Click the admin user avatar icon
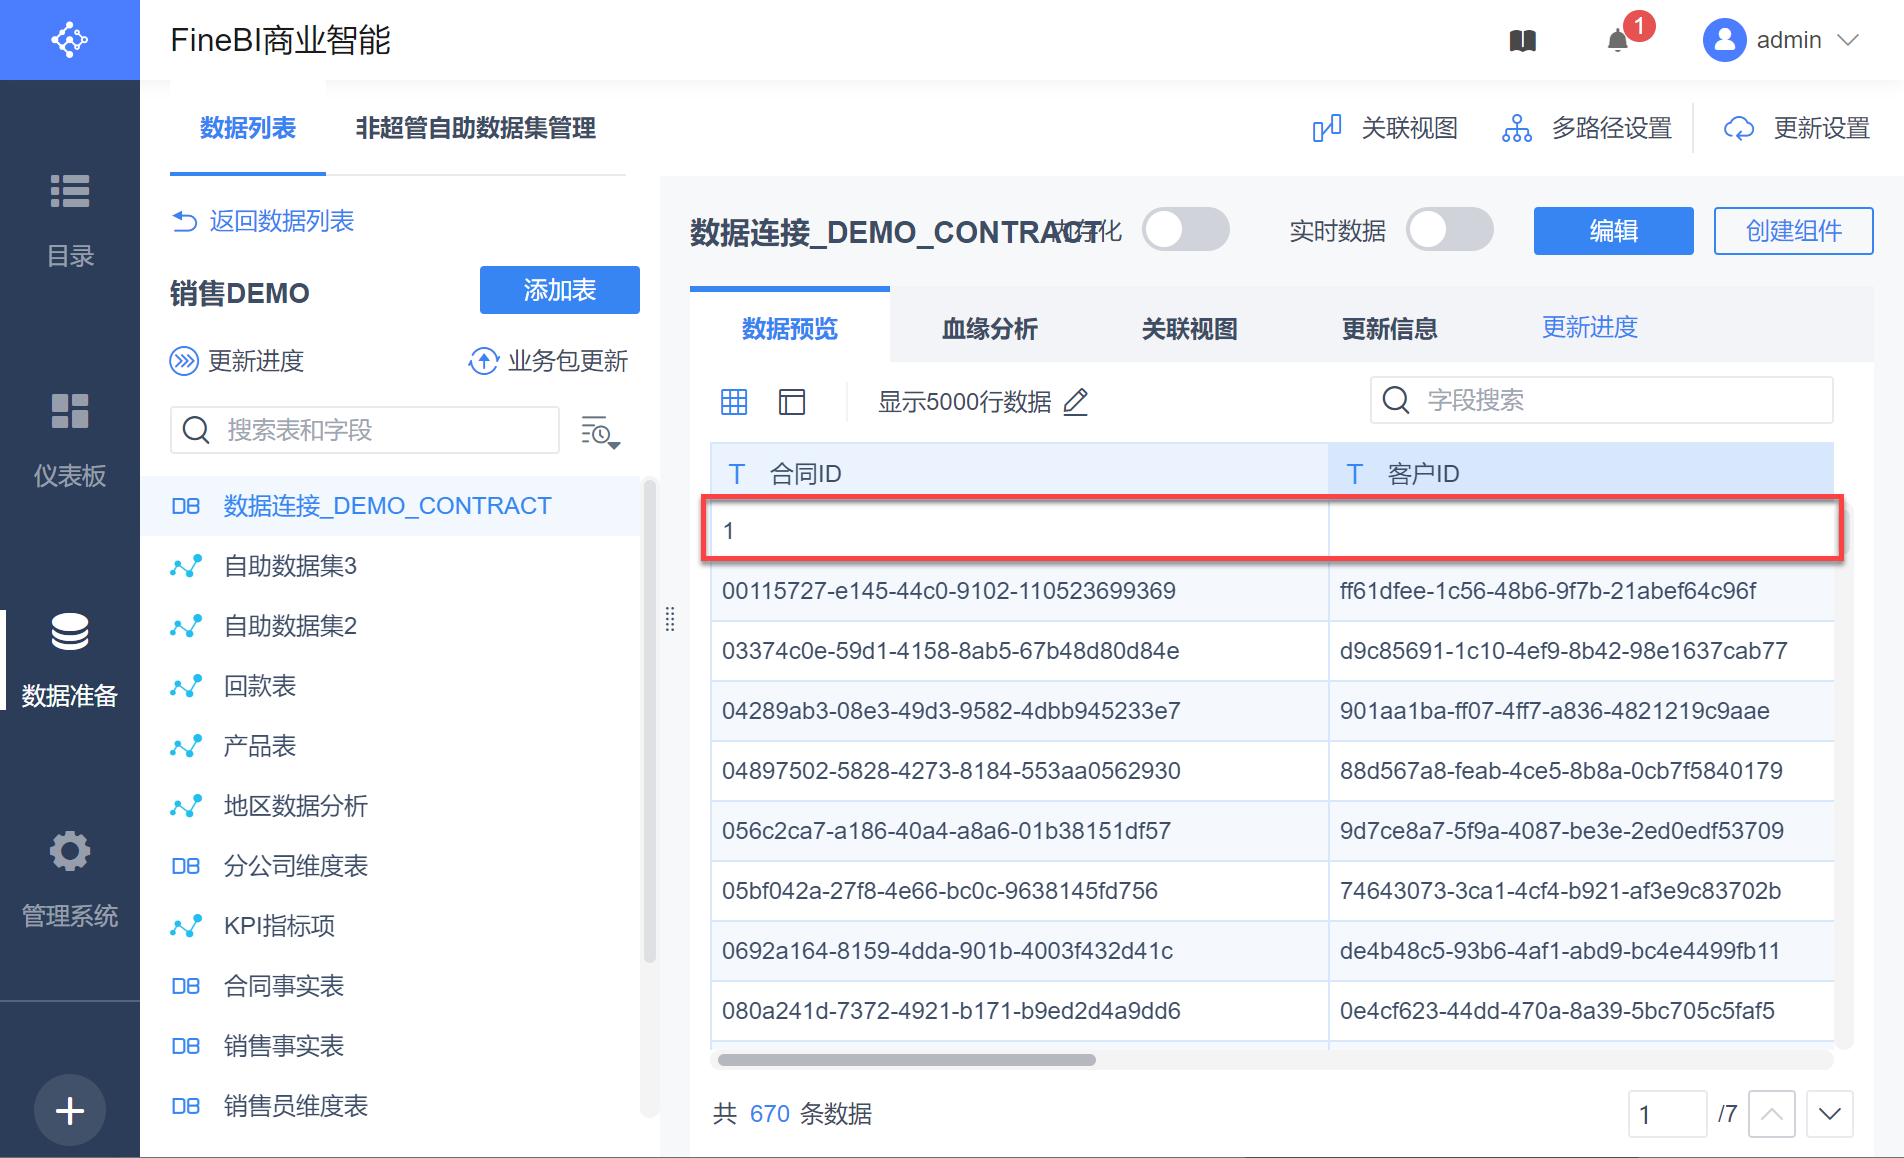Image resolution: width=1904 pixels, height=1158 pixels. [1724, 40]
